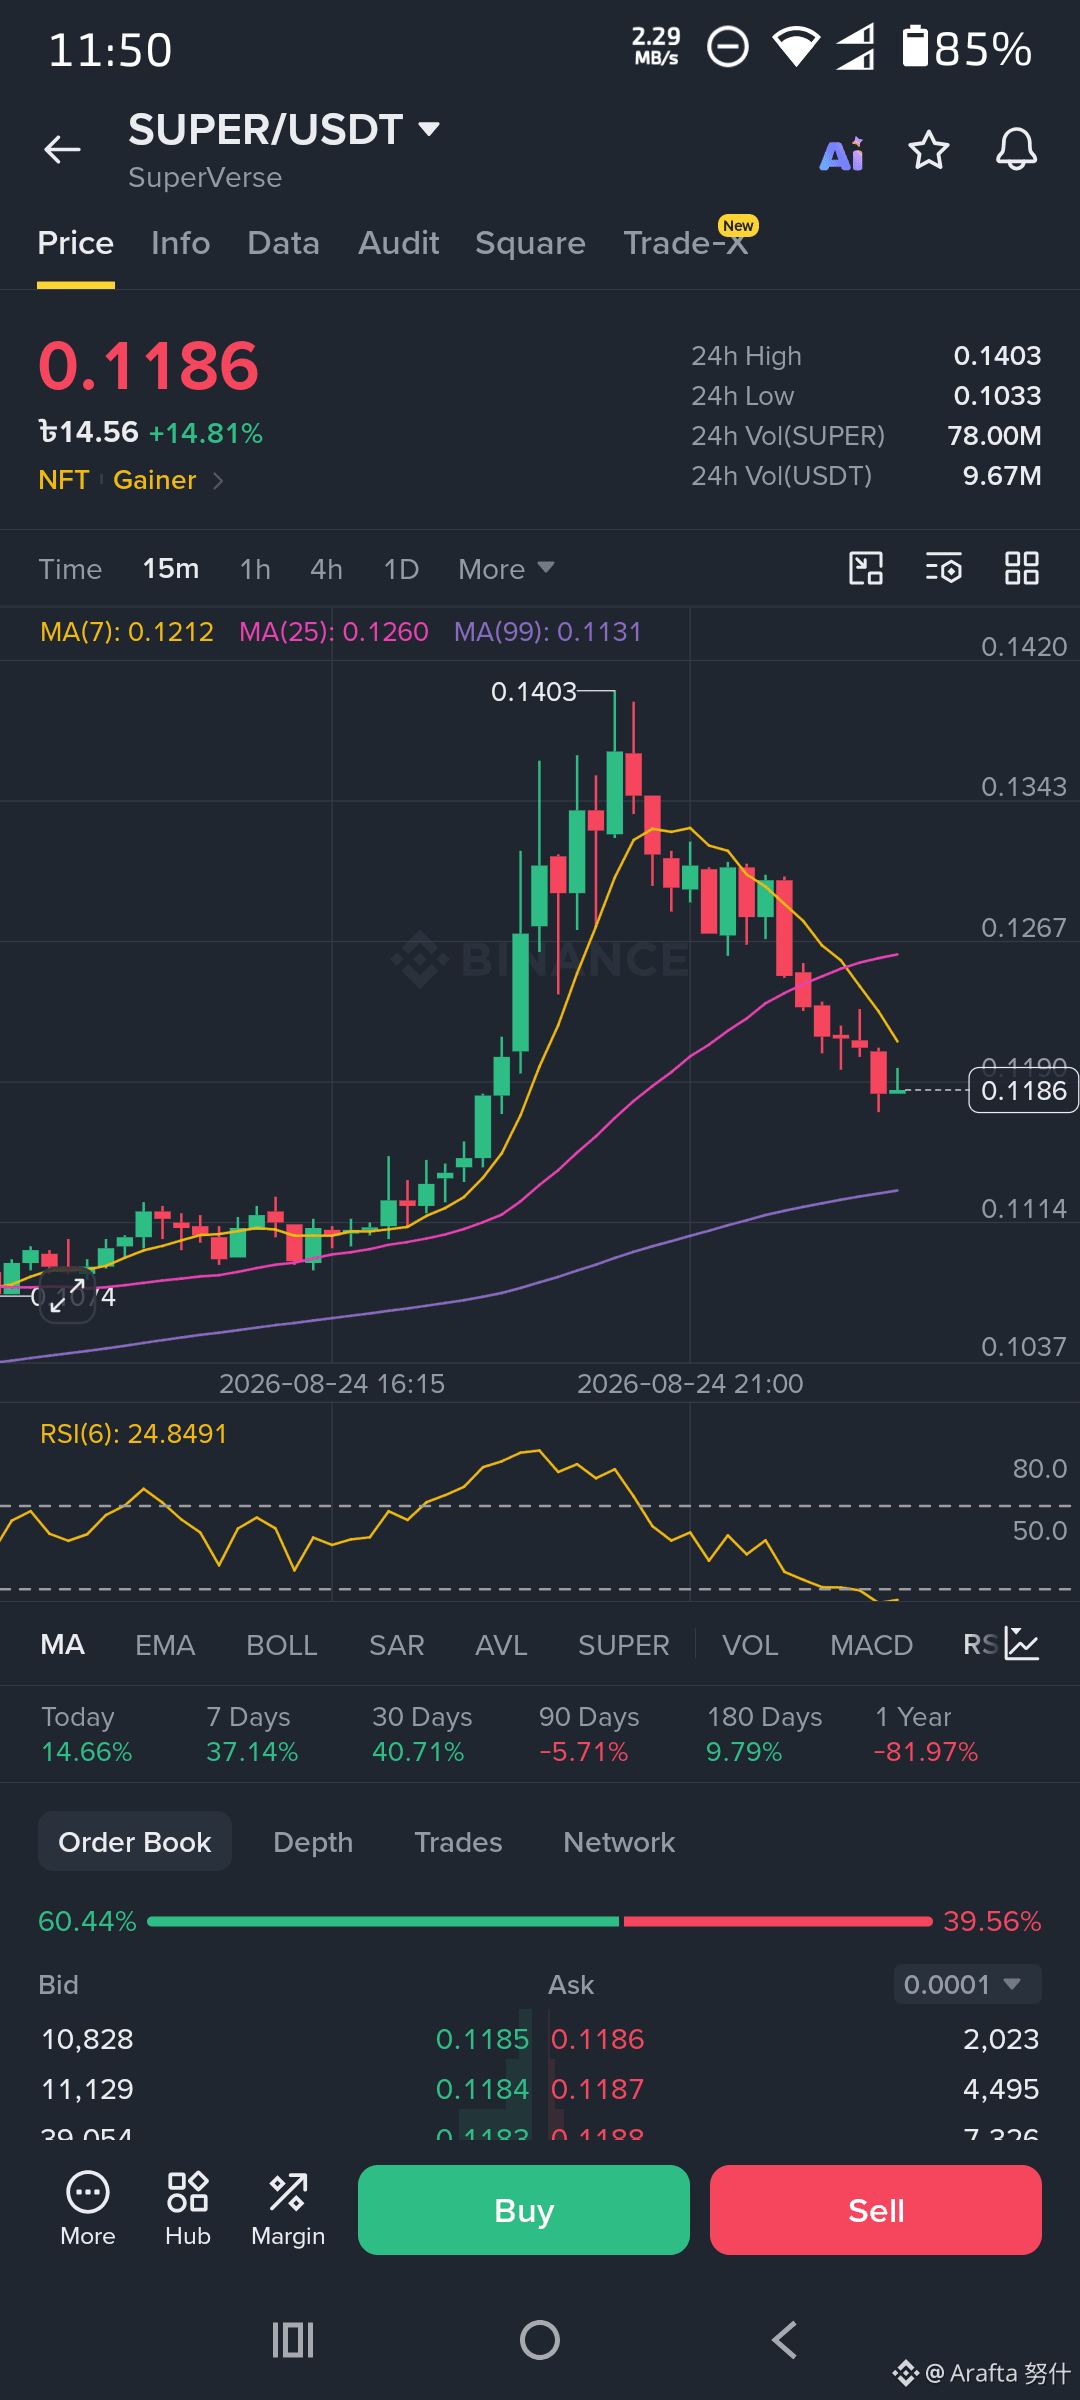
Task: Tap the MA(7) 0.1212 legend
Action: click(x=127, y=632)
